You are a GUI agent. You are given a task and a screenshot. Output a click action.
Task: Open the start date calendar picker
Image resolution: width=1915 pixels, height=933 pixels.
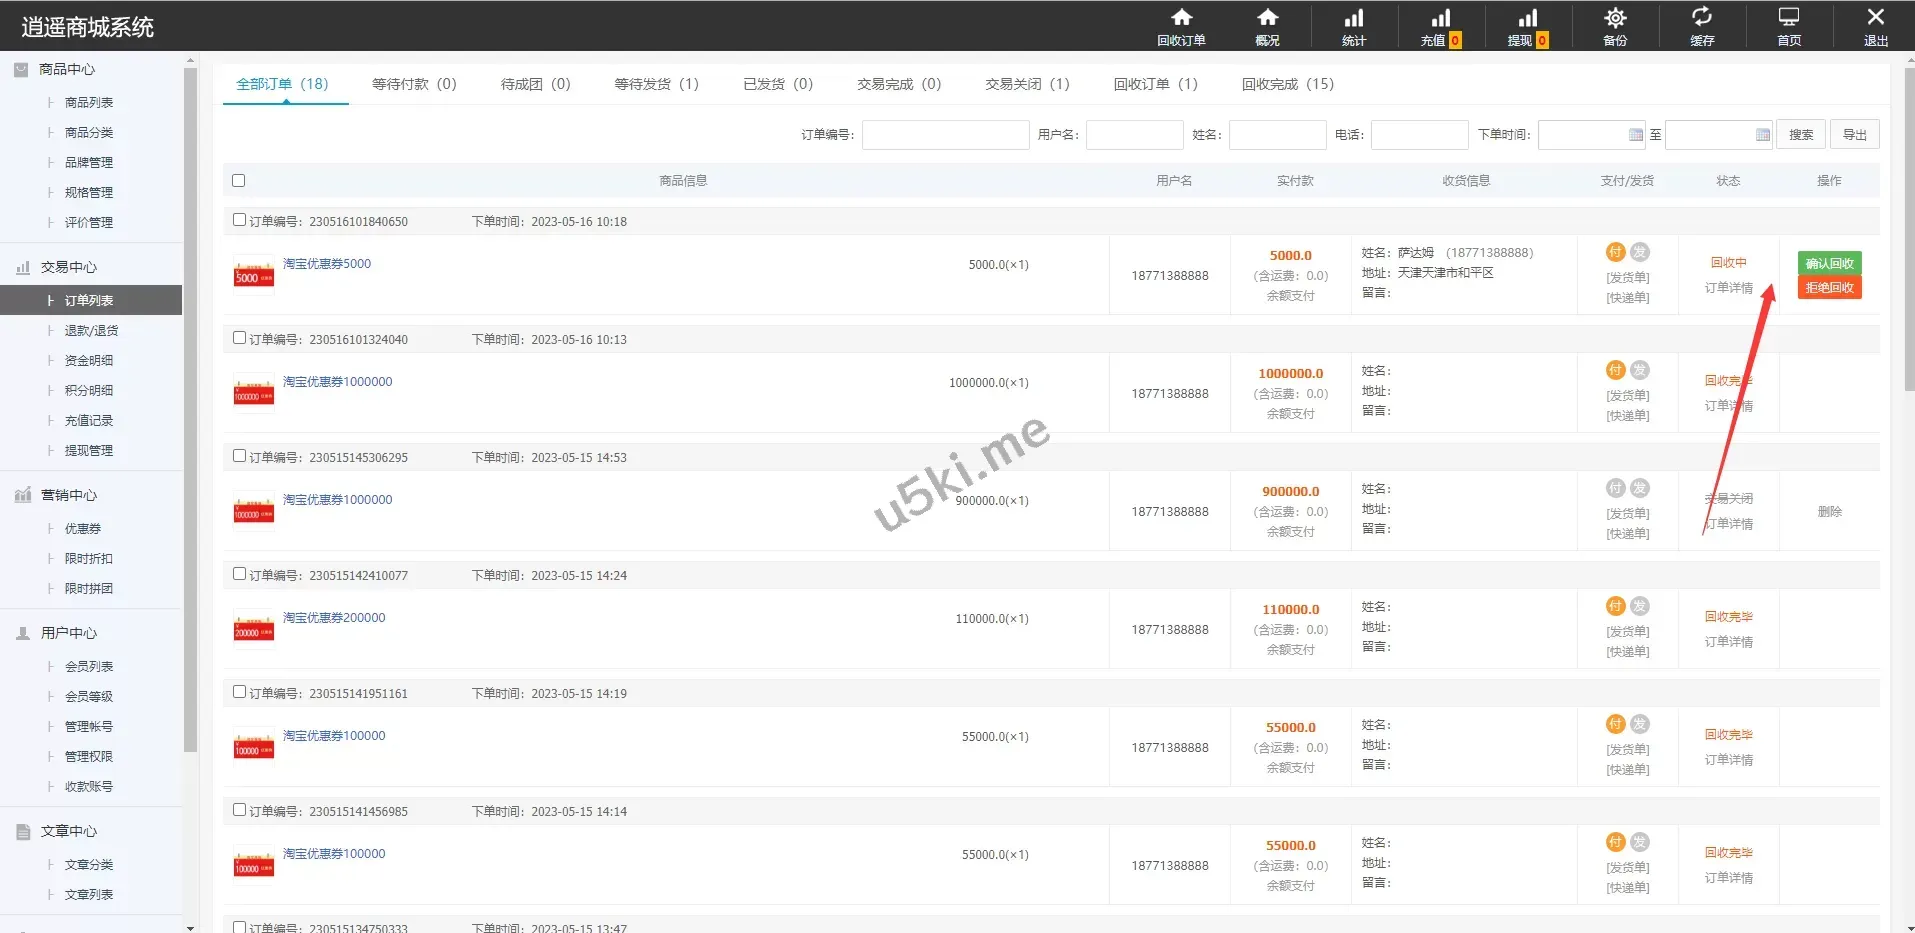(x=1635, y=135)
